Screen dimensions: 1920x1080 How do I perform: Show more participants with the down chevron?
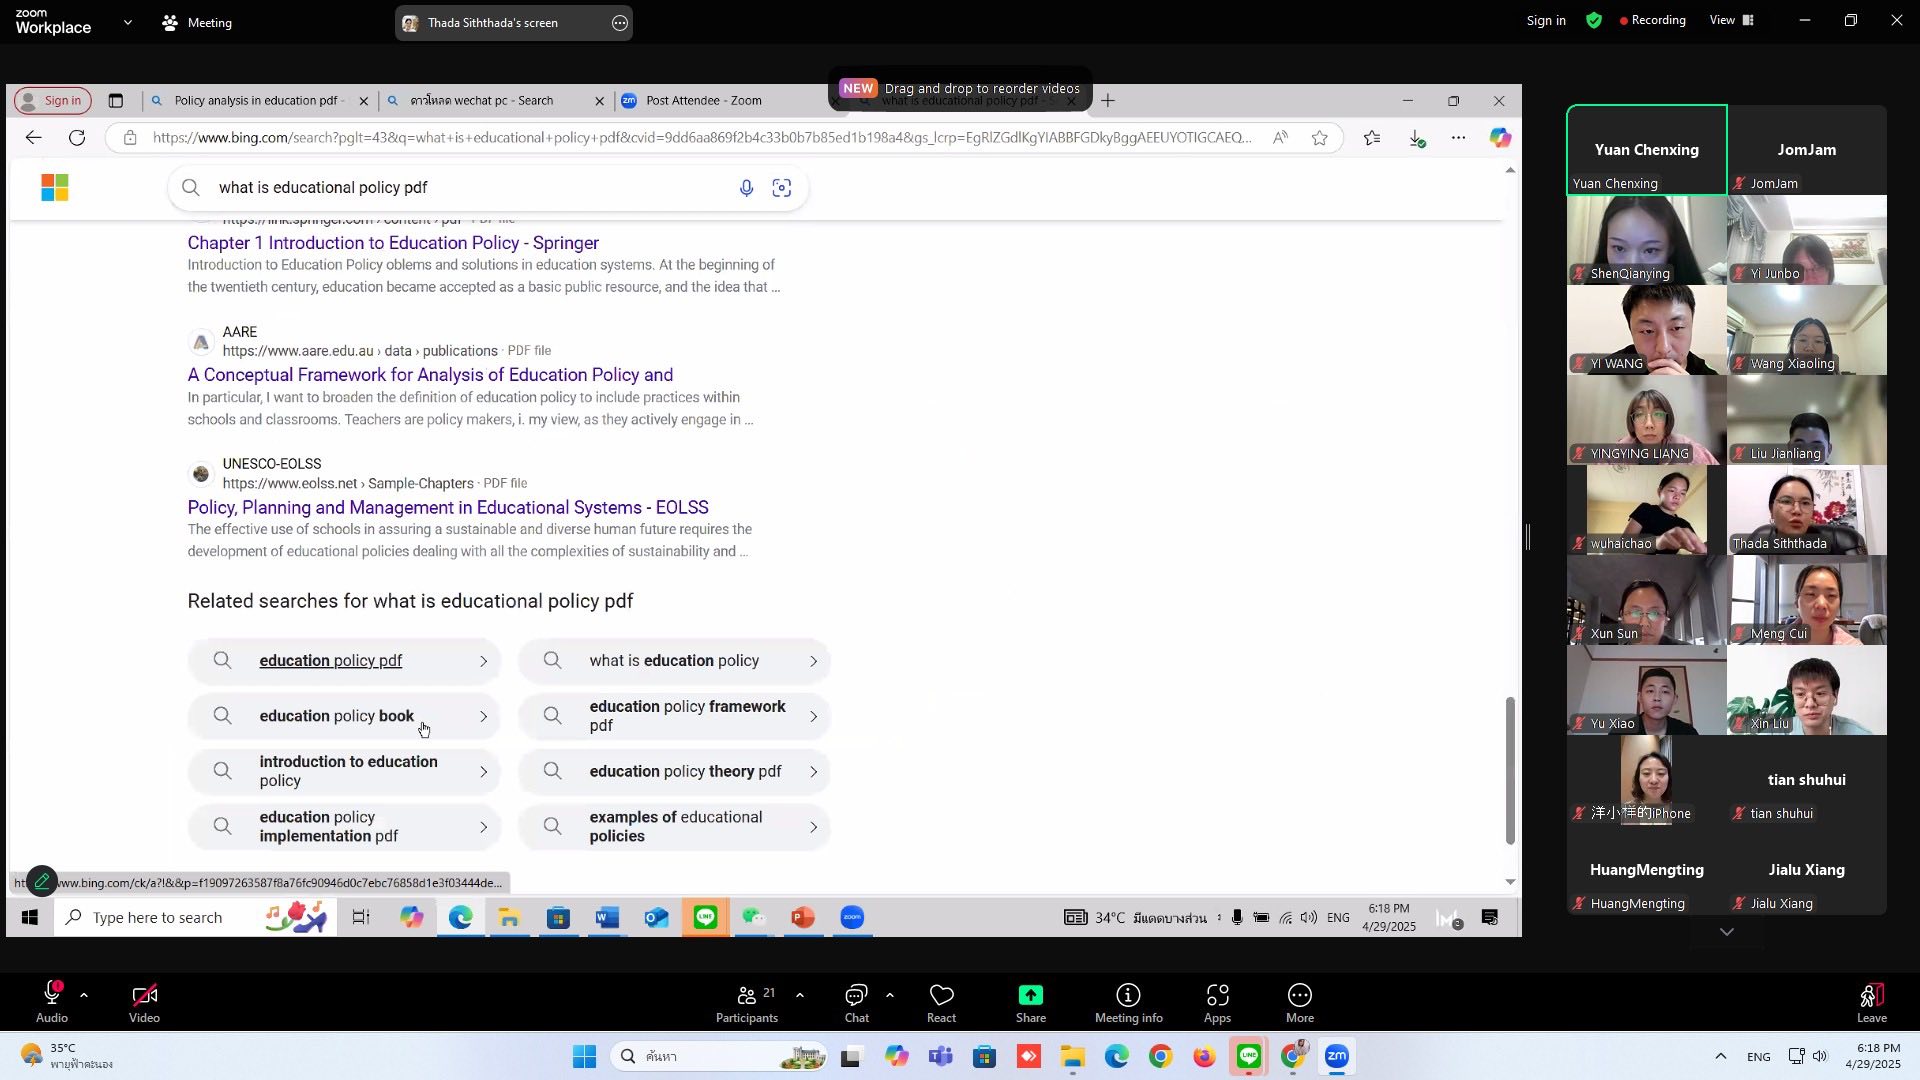(x=1727, y=932)
